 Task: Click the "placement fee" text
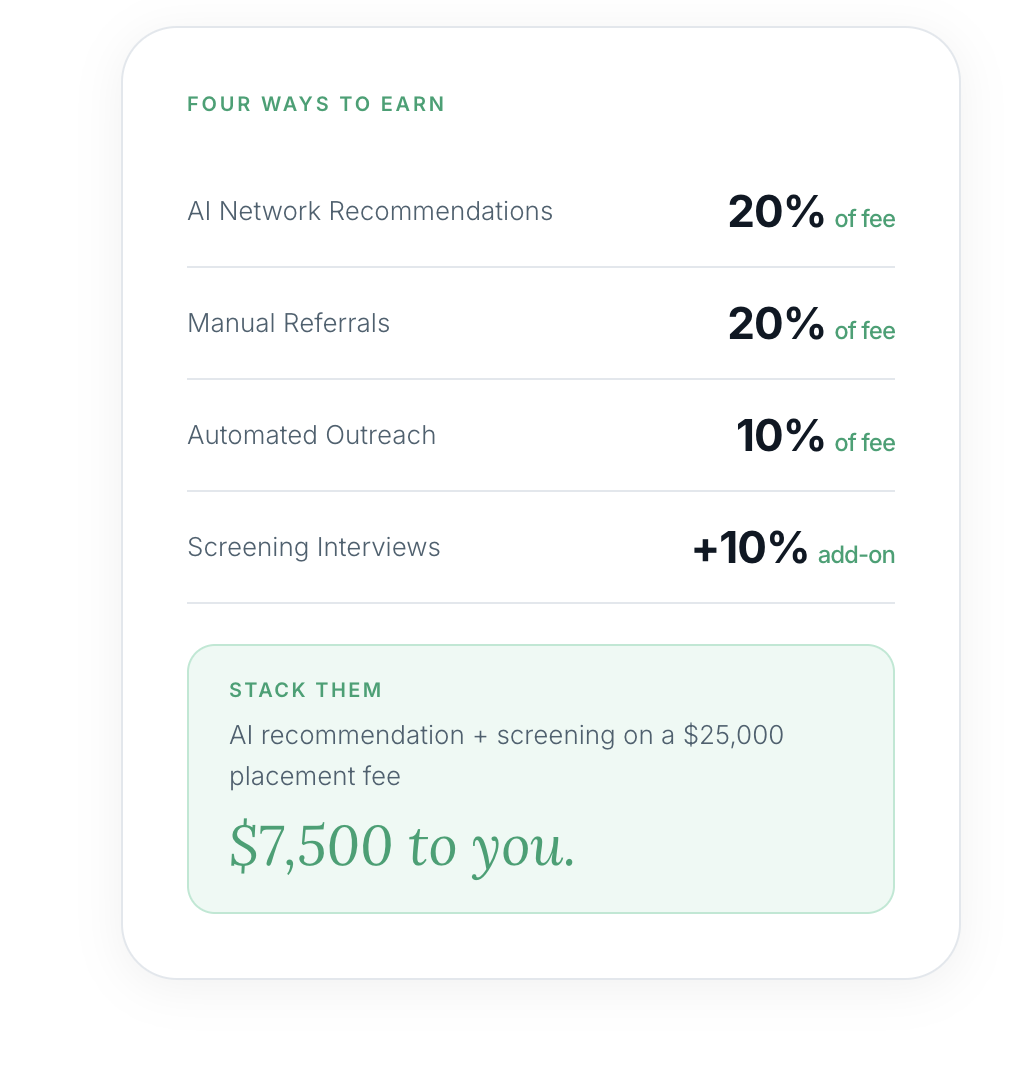tap(315, 777)
